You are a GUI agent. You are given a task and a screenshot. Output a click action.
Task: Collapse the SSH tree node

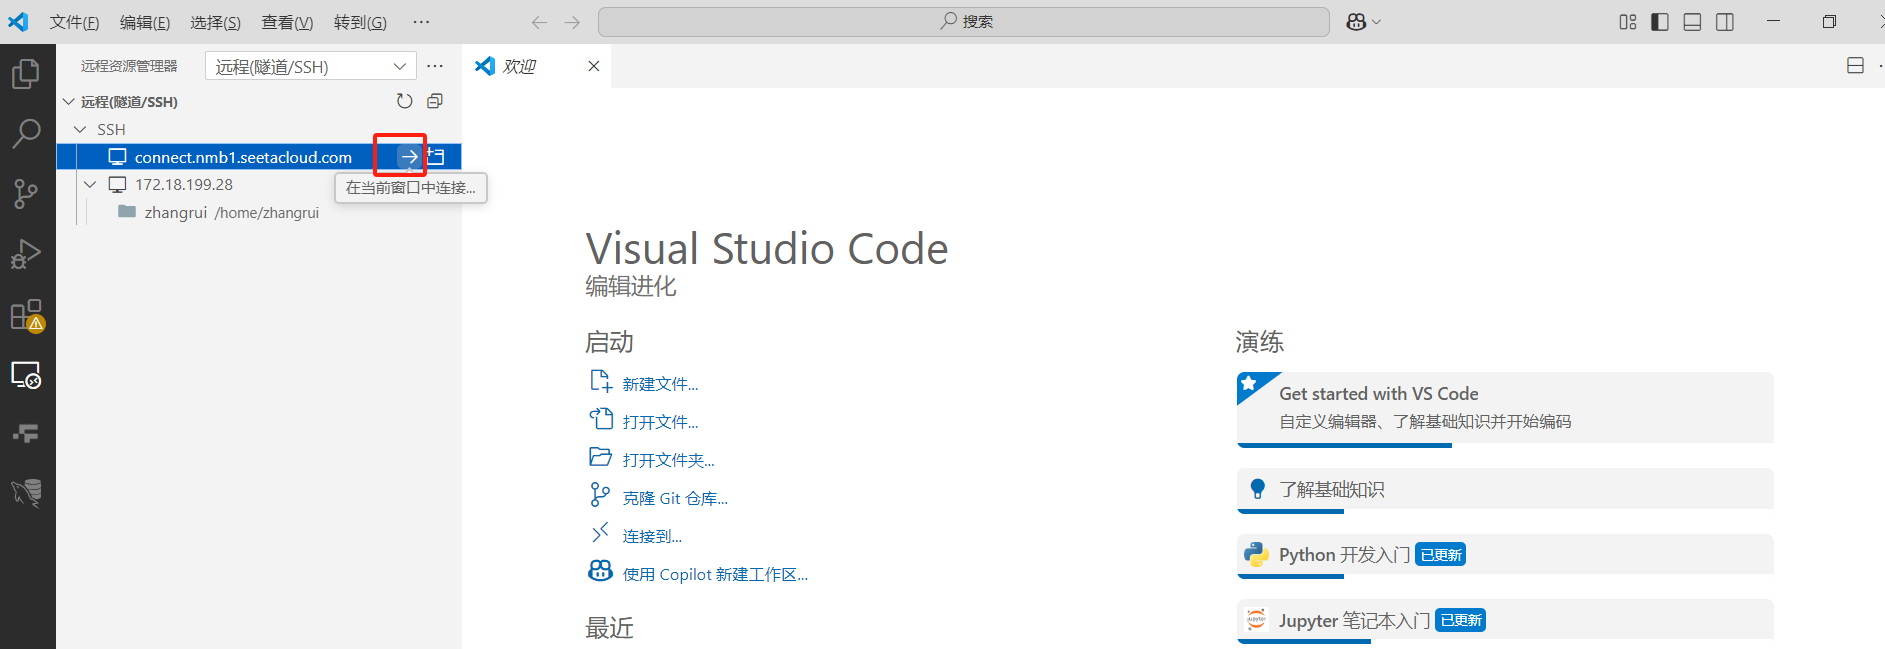click(x=80, y=130)
